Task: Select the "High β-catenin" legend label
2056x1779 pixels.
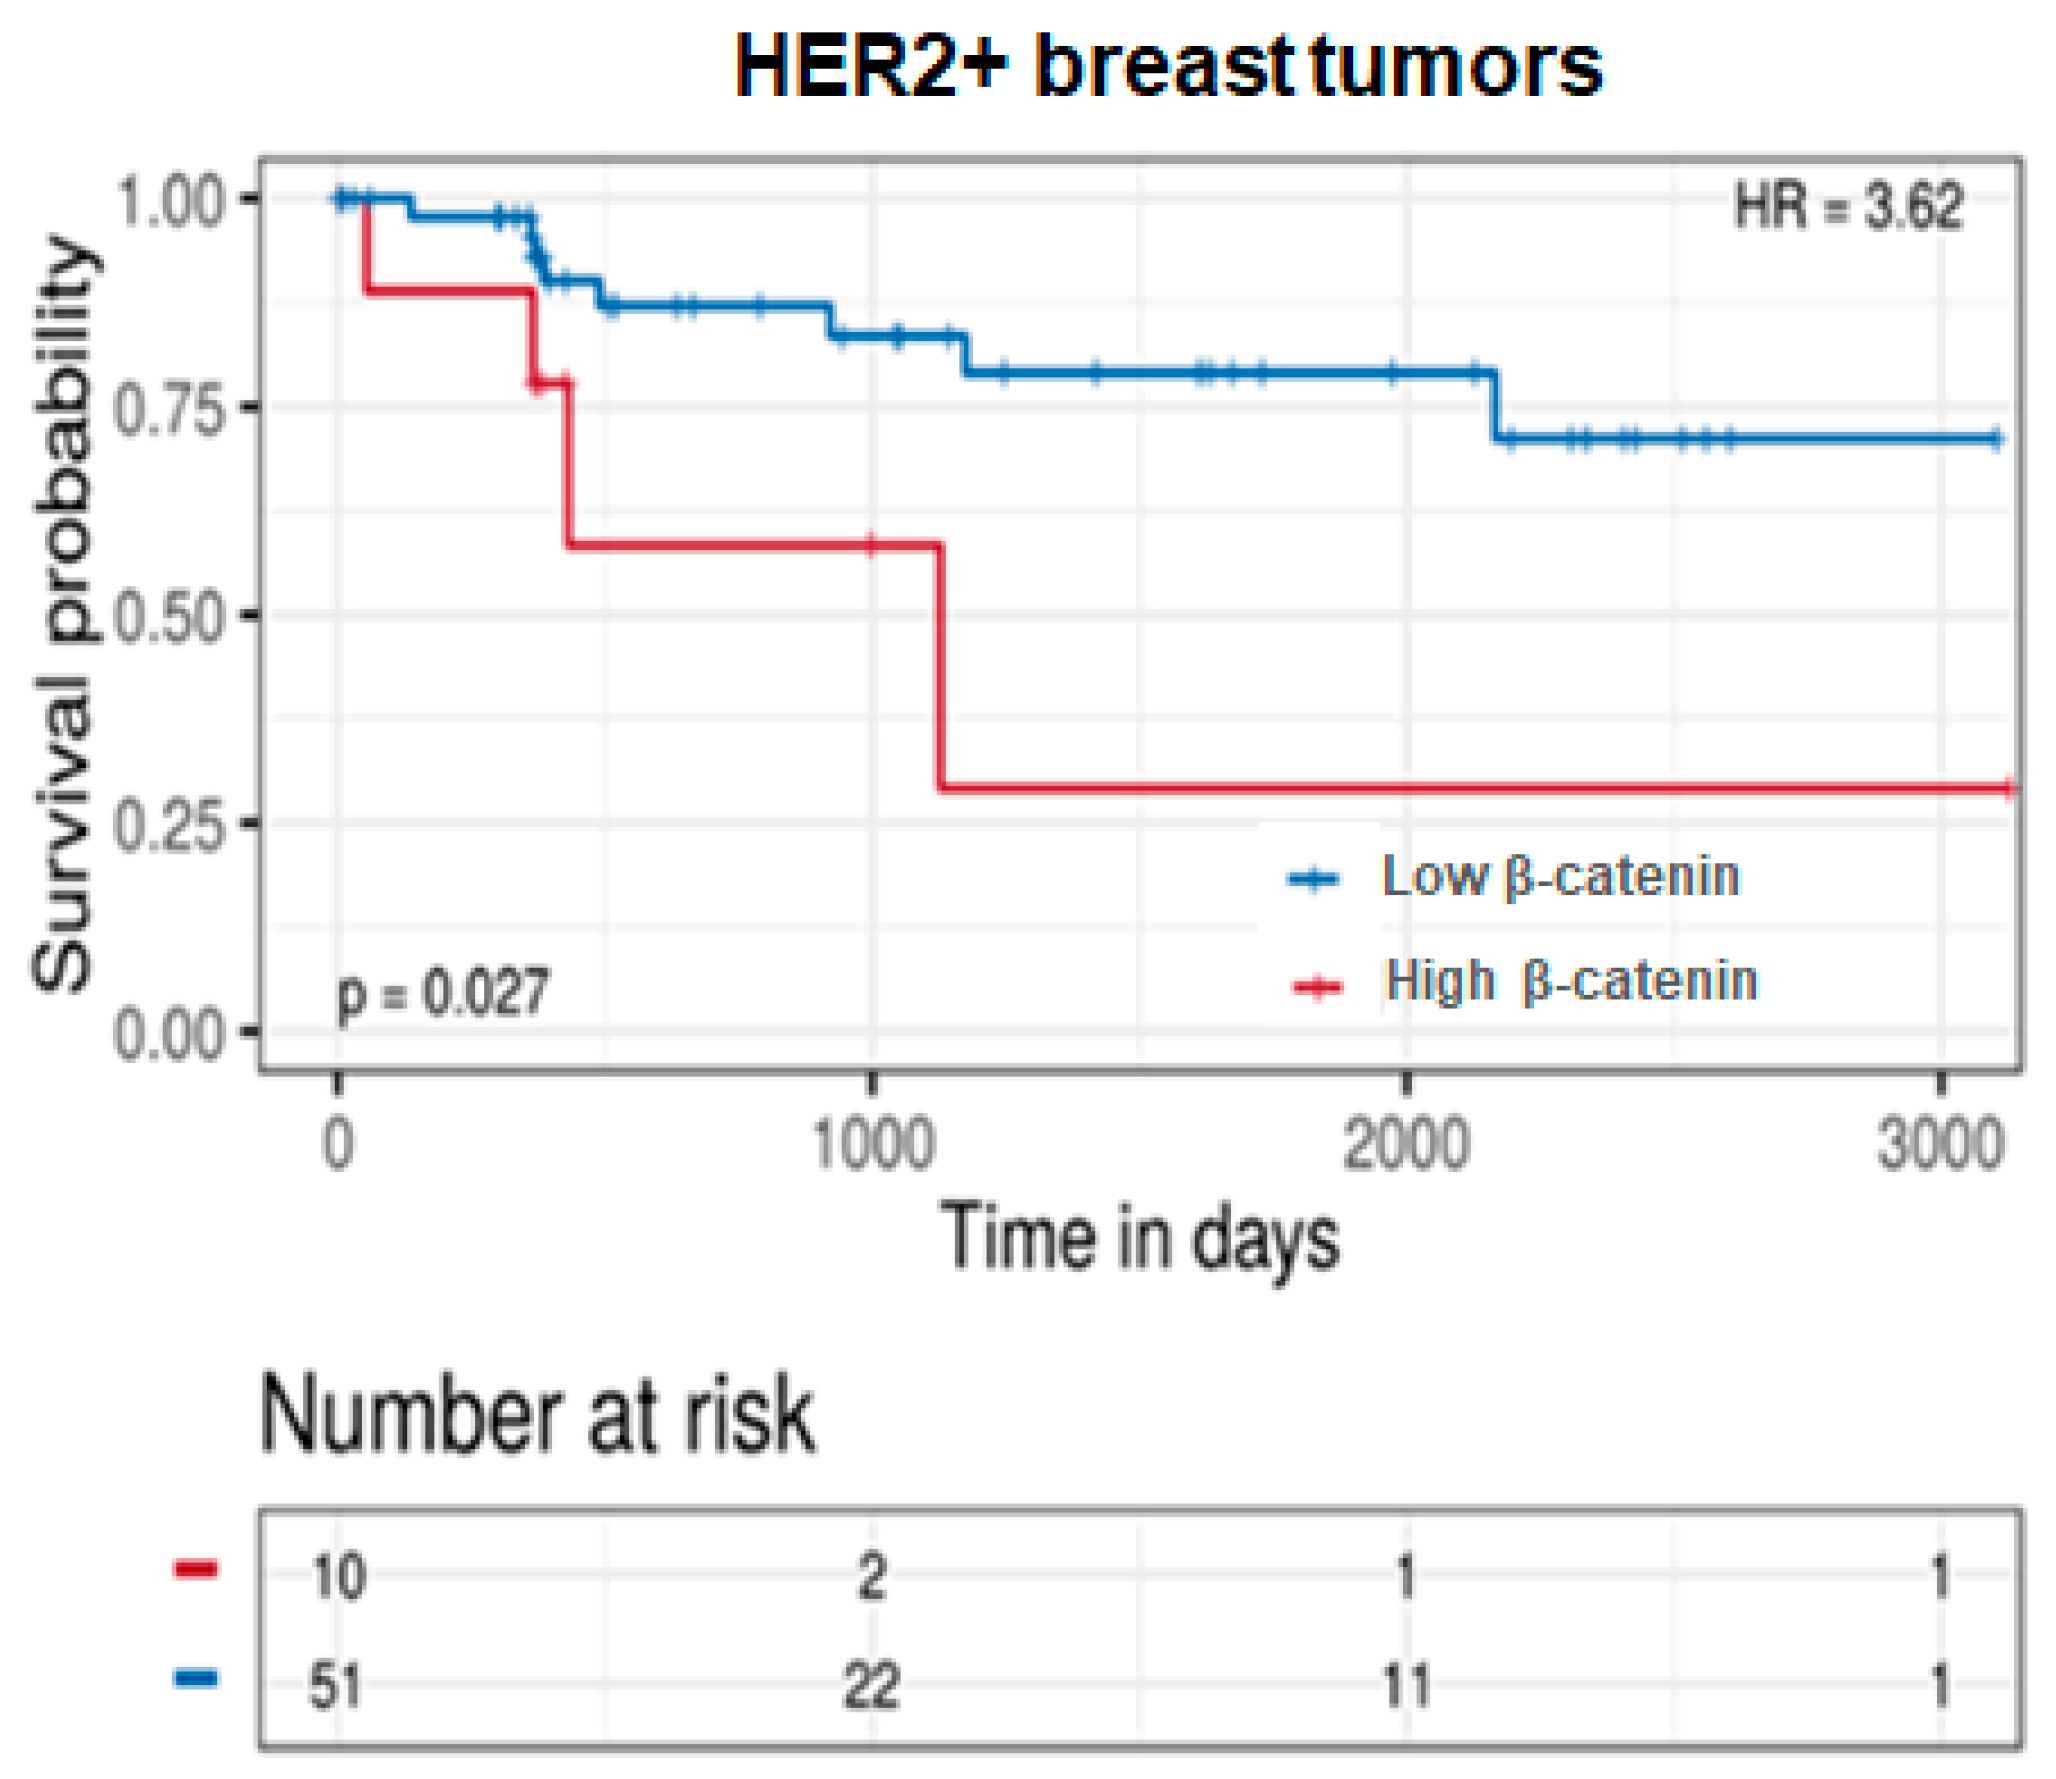Action: pos(1571,981)
